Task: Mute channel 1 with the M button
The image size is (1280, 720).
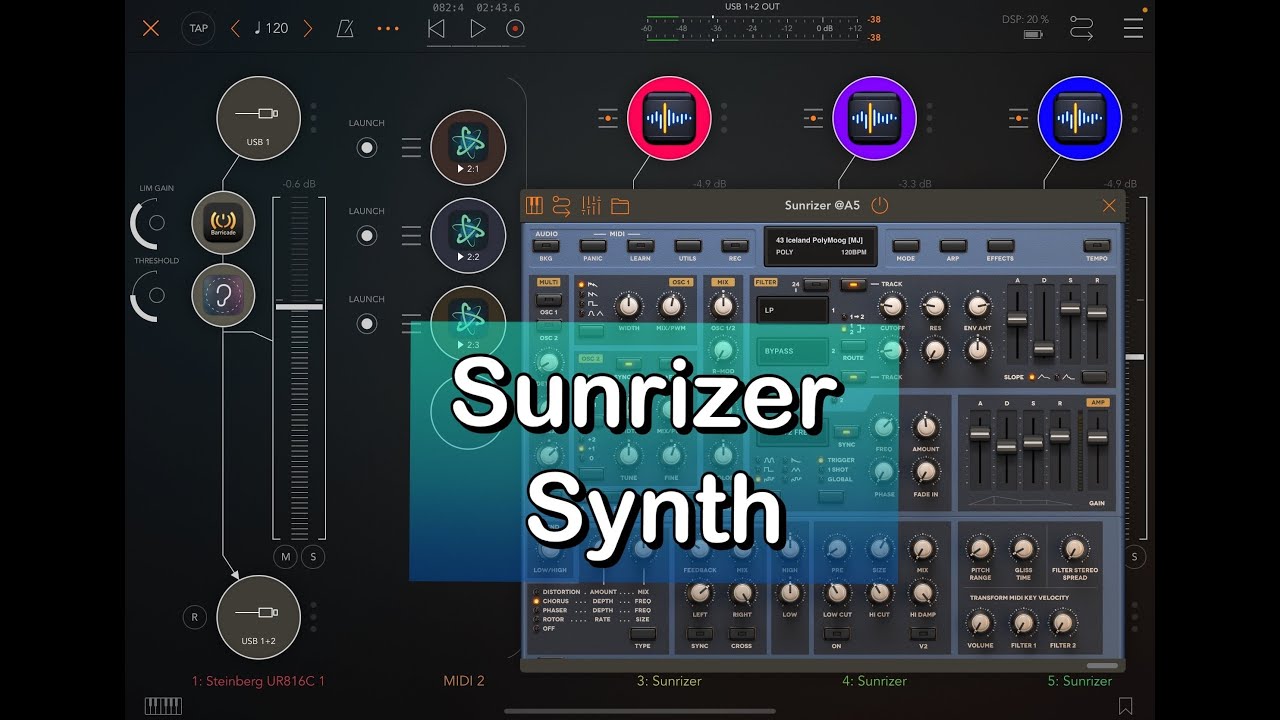Action: coord(285,557)
